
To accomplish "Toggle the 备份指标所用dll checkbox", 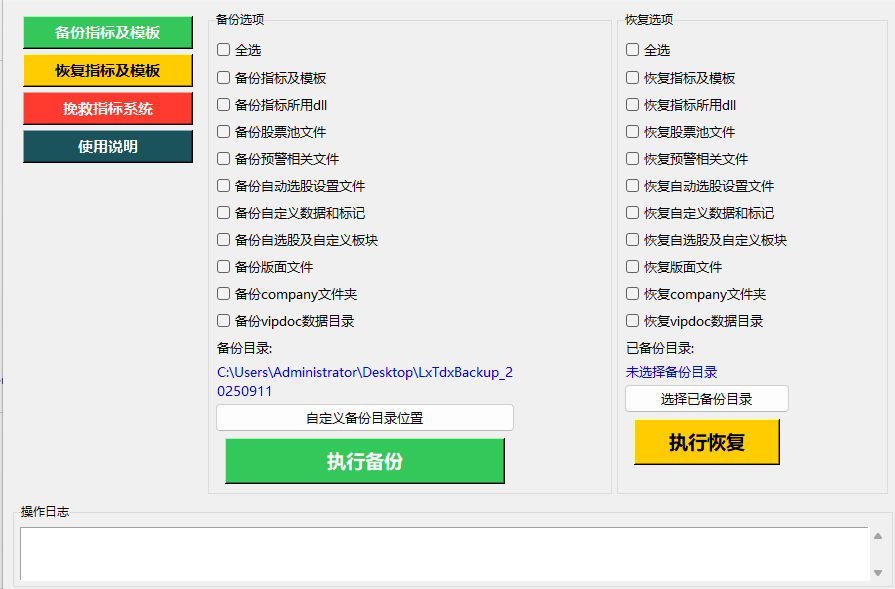I will [x=224, y=105].
